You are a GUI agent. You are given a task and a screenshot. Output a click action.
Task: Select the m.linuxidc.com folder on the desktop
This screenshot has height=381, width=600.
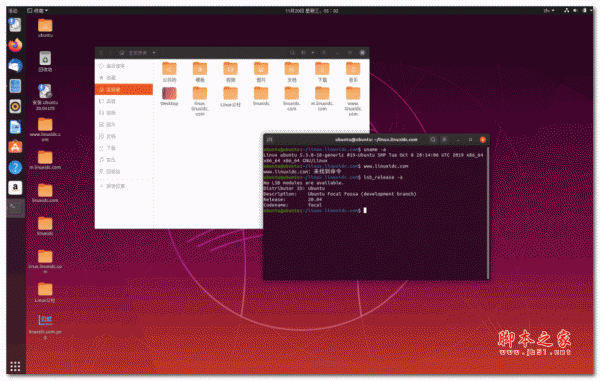tap(45, 160)
